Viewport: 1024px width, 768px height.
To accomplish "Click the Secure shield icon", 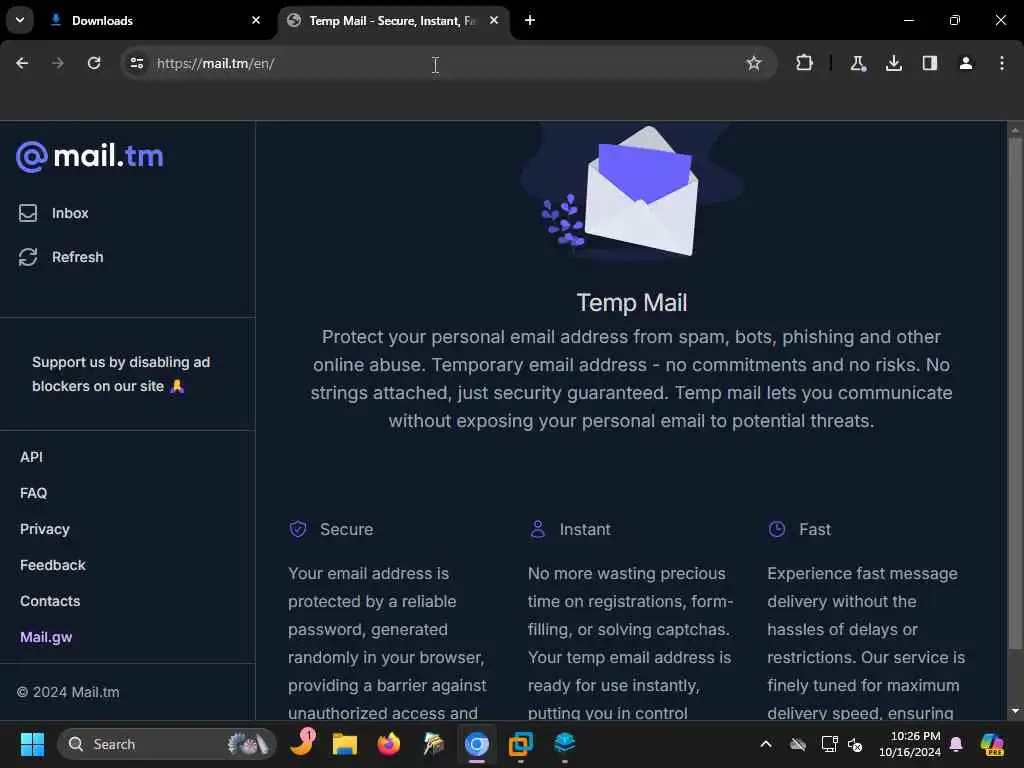I will (298, 529).
